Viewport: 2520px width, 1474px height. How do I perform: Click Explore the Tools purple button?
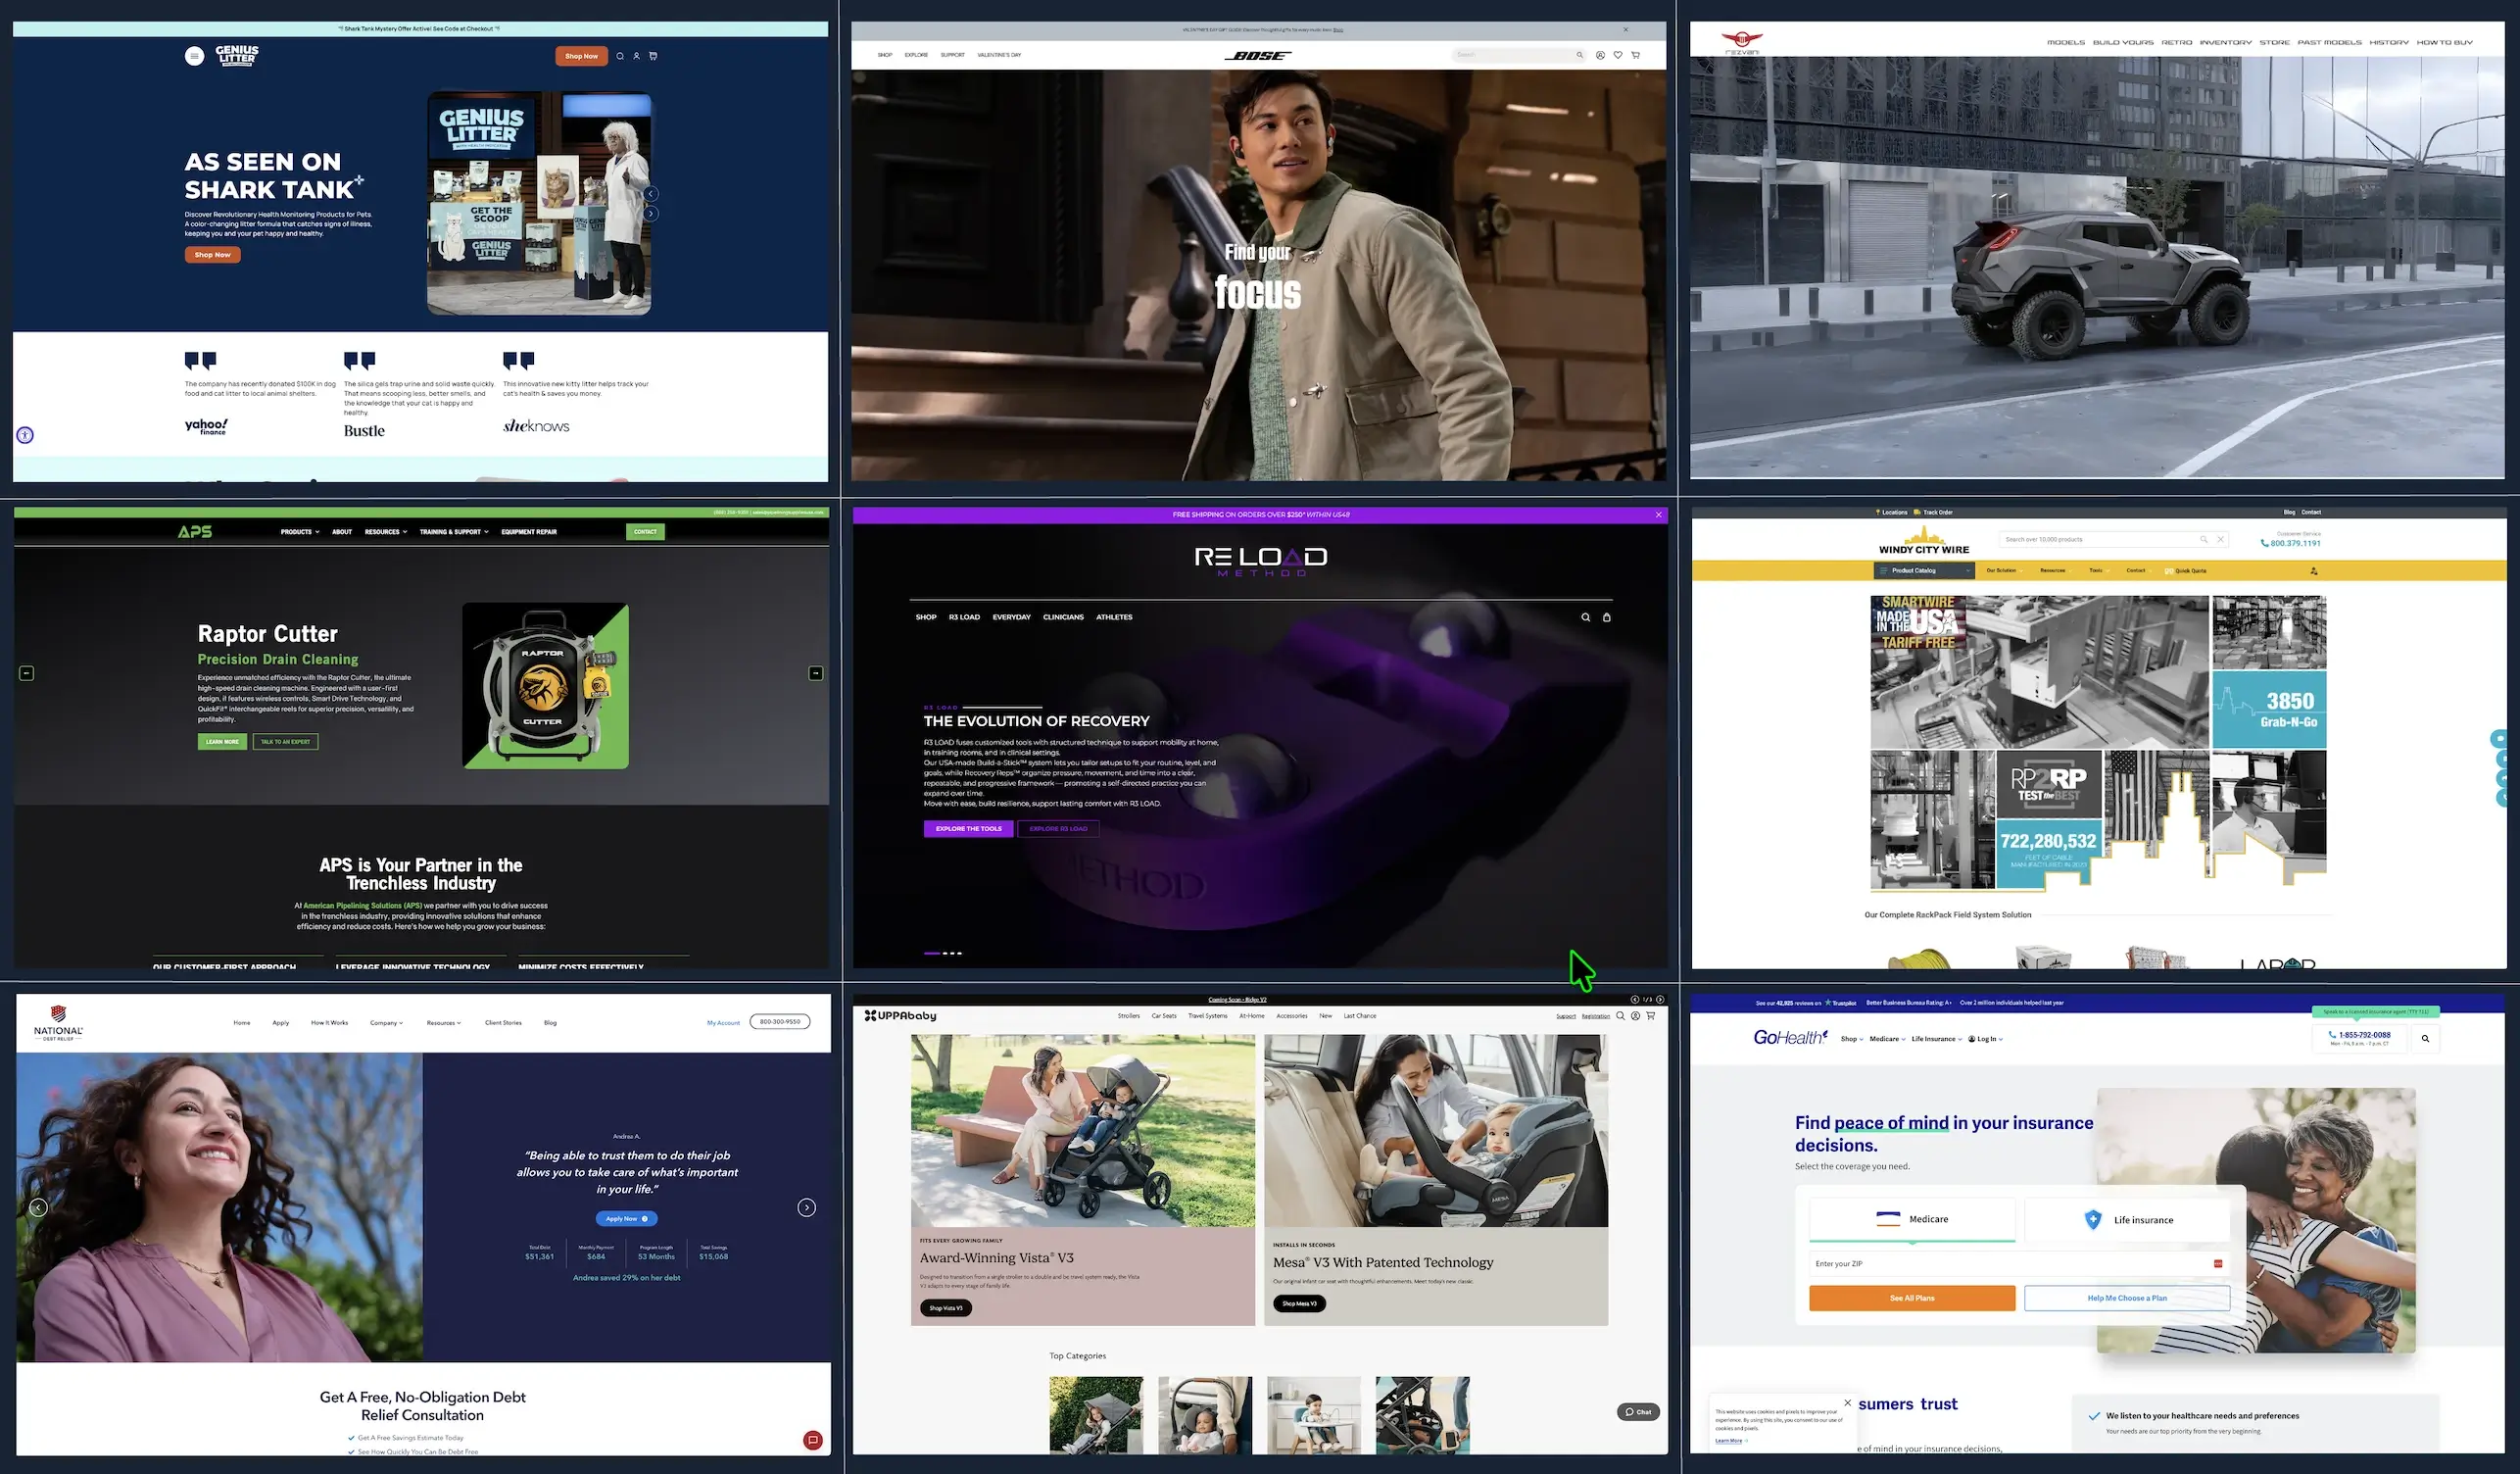(x=968, y=829)
